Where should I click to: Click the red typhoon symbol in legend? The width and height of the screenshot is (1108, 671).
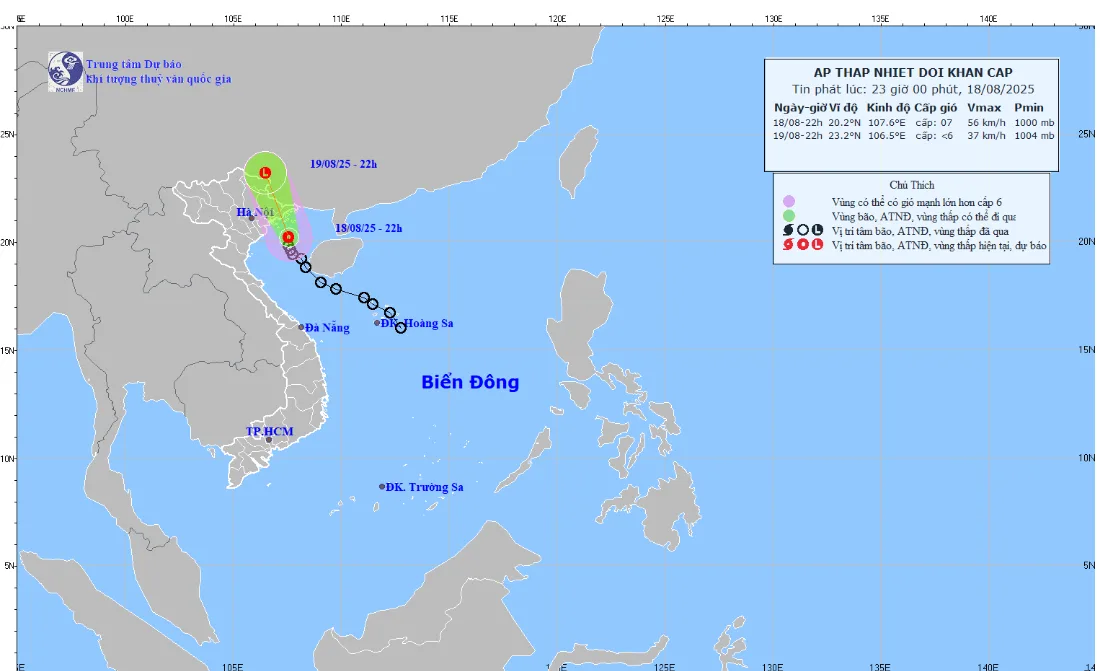pyautogui.click(x=789, y=245)
